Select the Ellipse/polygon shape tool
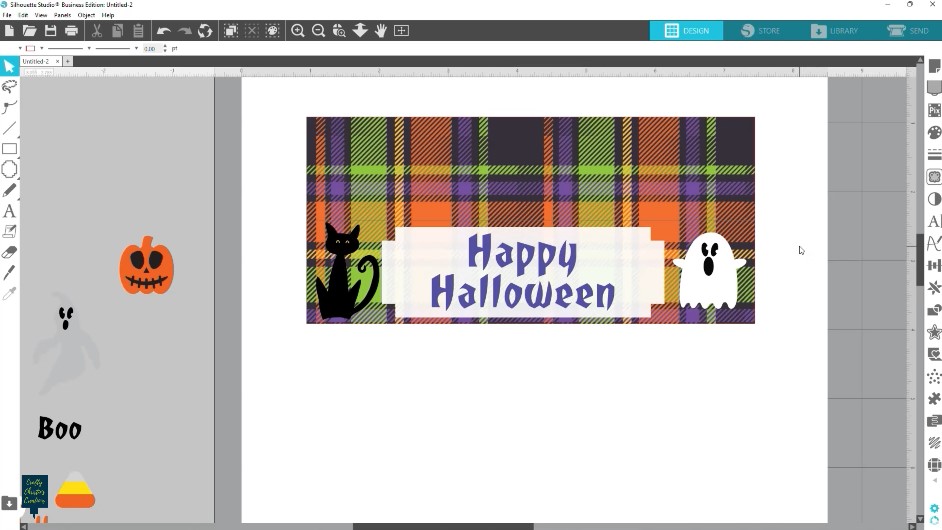Viewport: 942px width, 530px height. coord(9,169)
